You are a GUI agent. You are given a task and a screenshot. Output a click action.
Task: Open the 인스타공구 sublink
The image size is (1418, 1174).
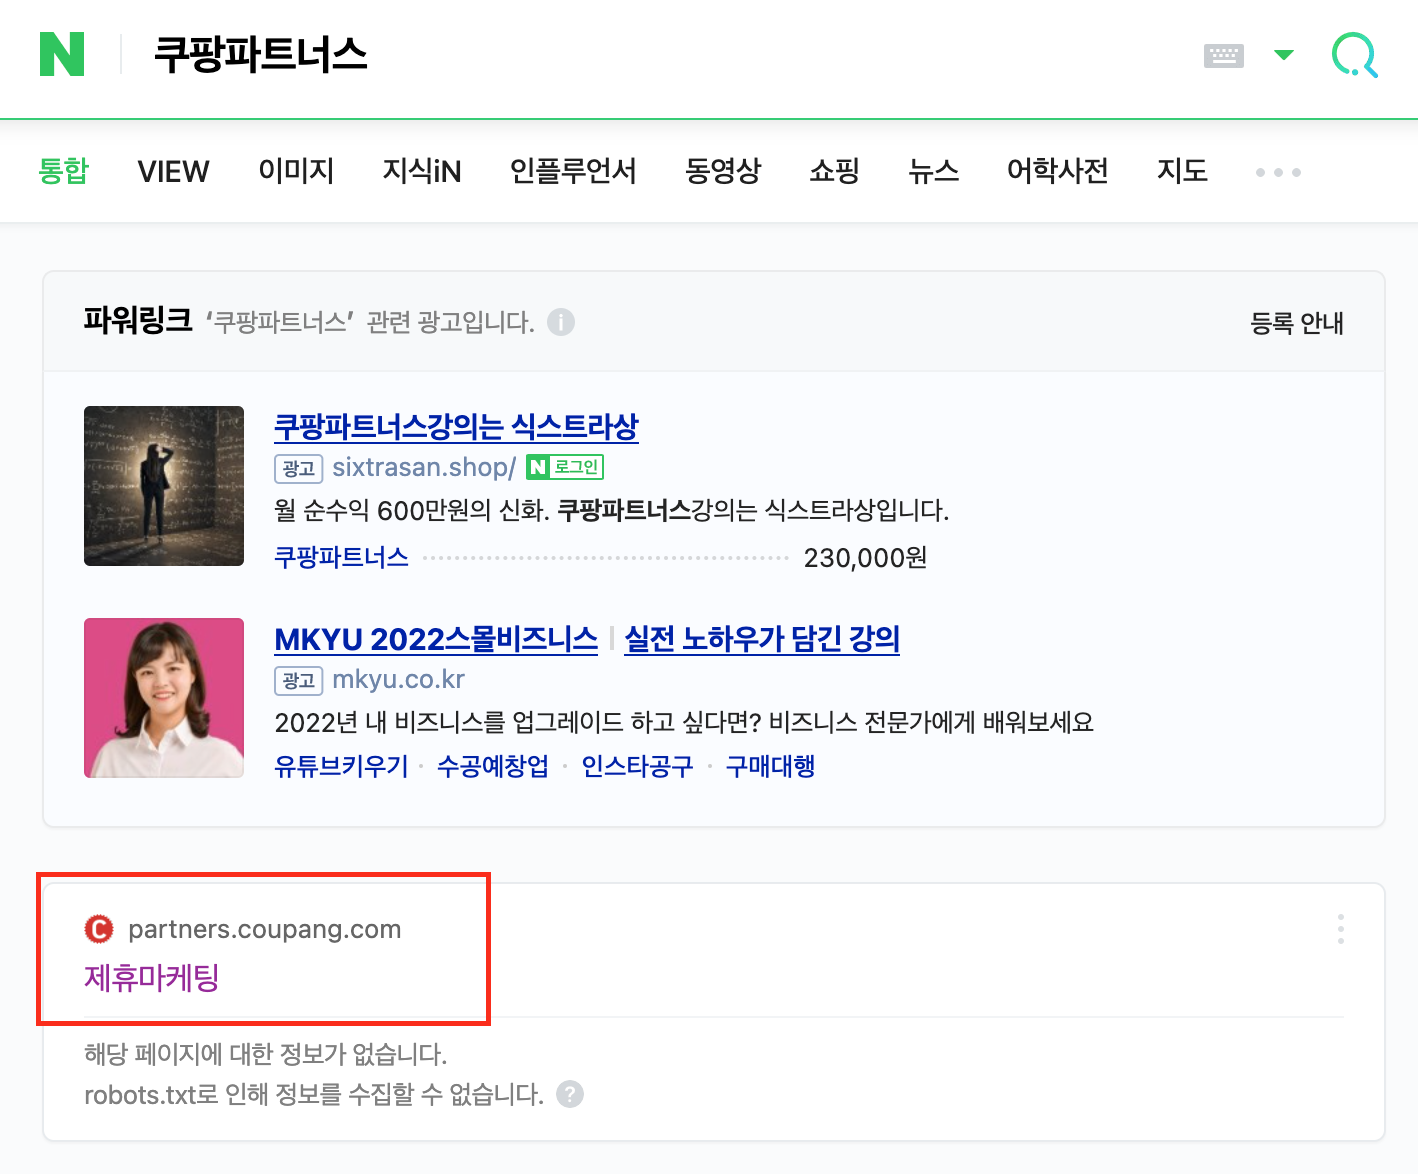(637, 766)
